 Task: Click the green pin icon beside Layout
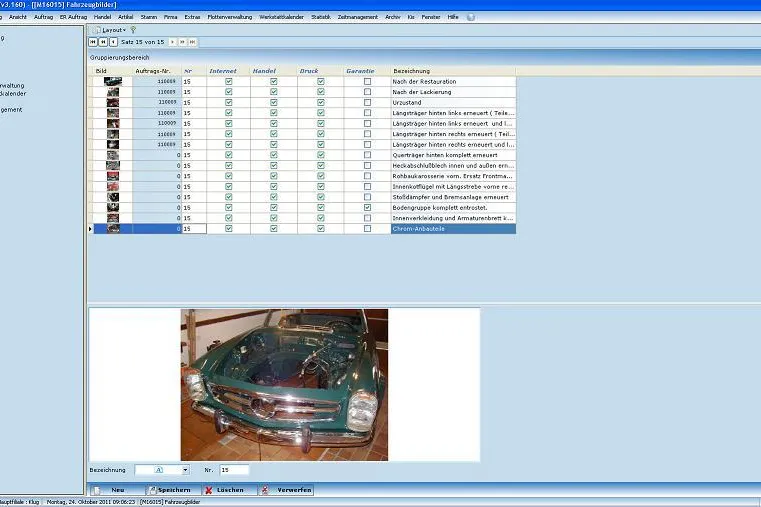pos(133,30)
